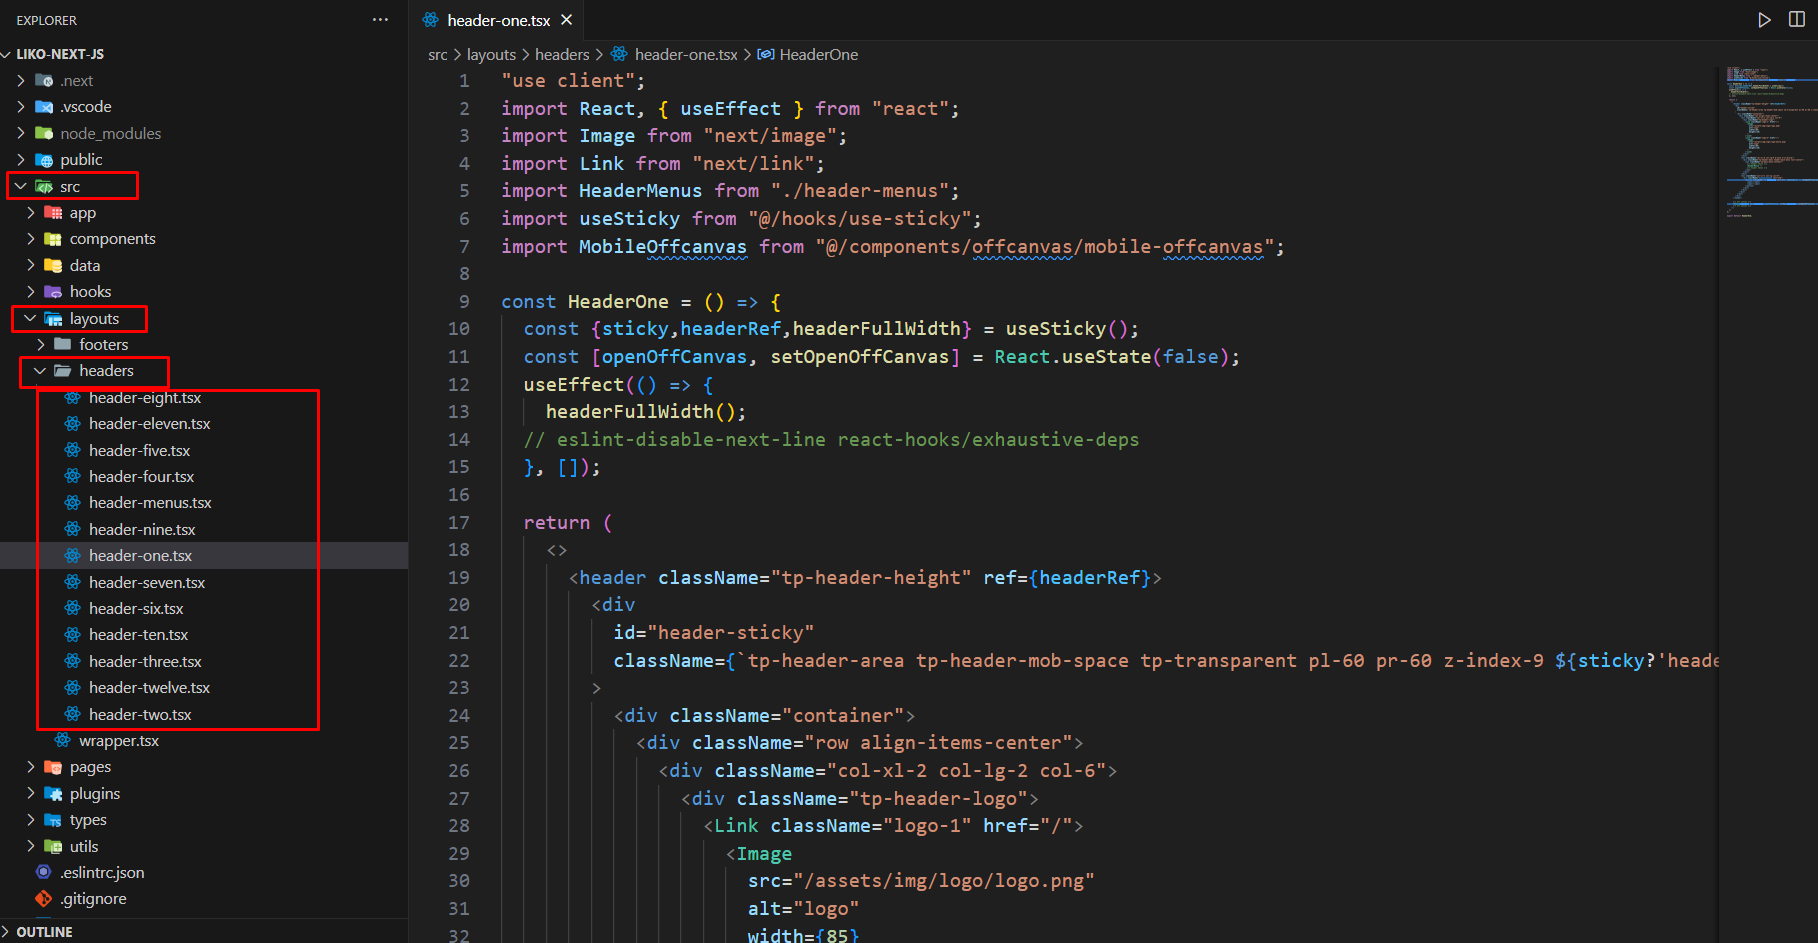Click the .eslintrc.json ESLint icon
Screen dimensions: 1818x943
pos(44,872)
